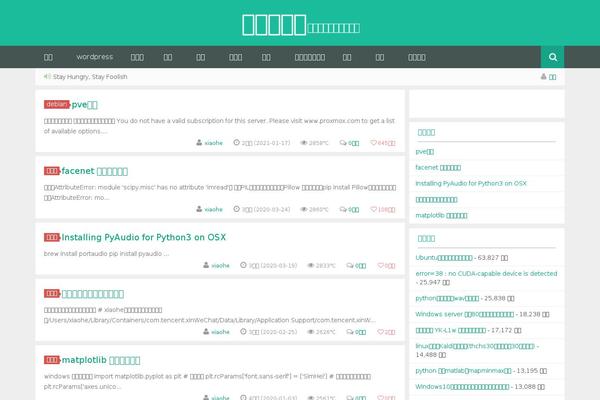Open python matlab mapminmax hot post link
The image size is (600, 400).
(463, 371)
